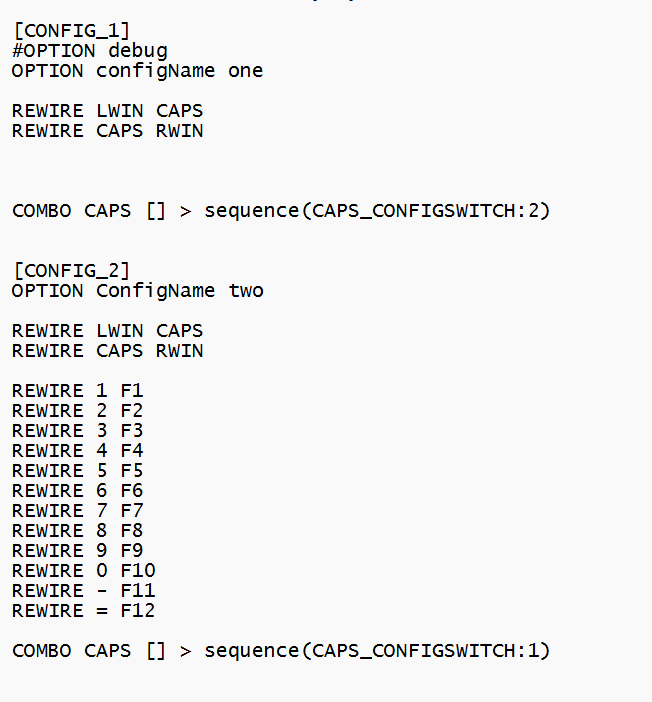Click the 'REWIRE 8 F8' line
652x702 pixels.
point(77,530)
